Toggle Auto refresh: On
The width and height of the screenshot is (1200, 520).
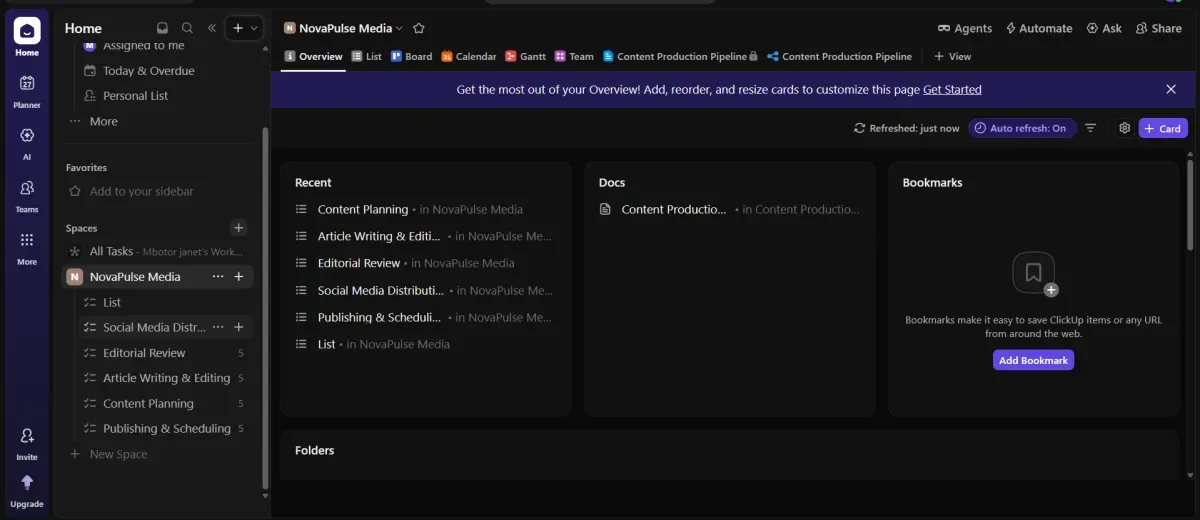1021,128
